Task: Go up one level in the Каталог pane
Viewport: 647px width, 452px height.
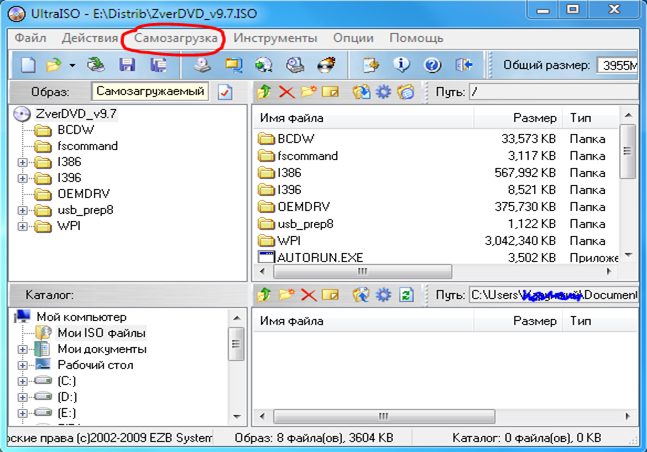Action: click(x=264, y=295)
